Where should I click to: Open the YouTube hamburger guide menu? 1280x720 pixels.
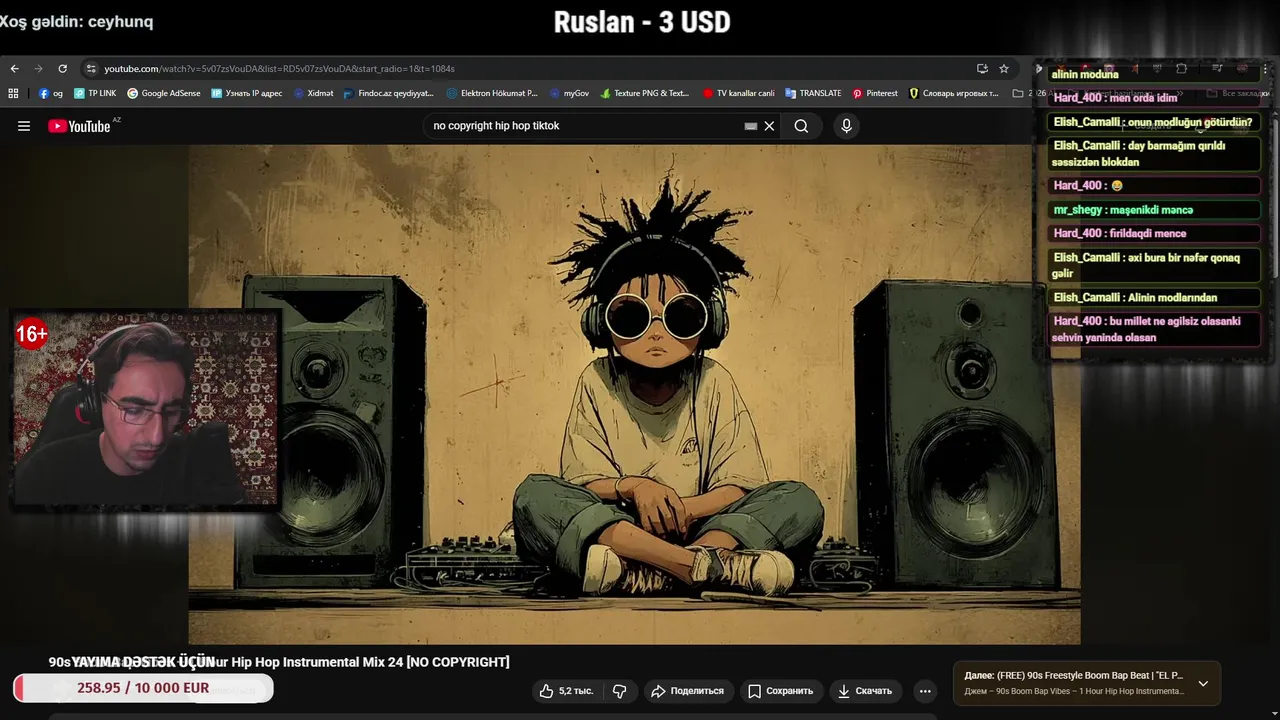pyautogui.click(x=24, y=126)
